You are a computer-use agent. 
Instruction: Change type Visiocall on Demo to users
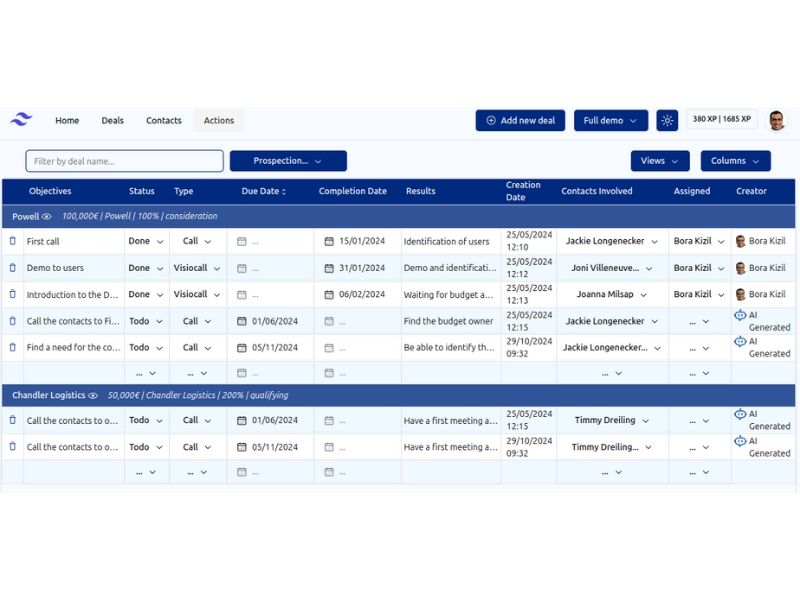click(196, 267)
